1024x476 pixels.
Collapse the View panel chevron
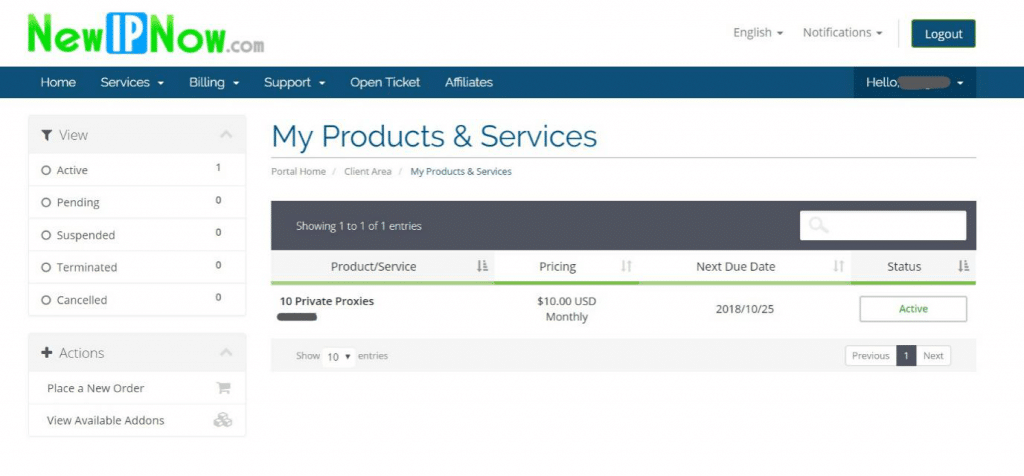[x=226, y=135]
